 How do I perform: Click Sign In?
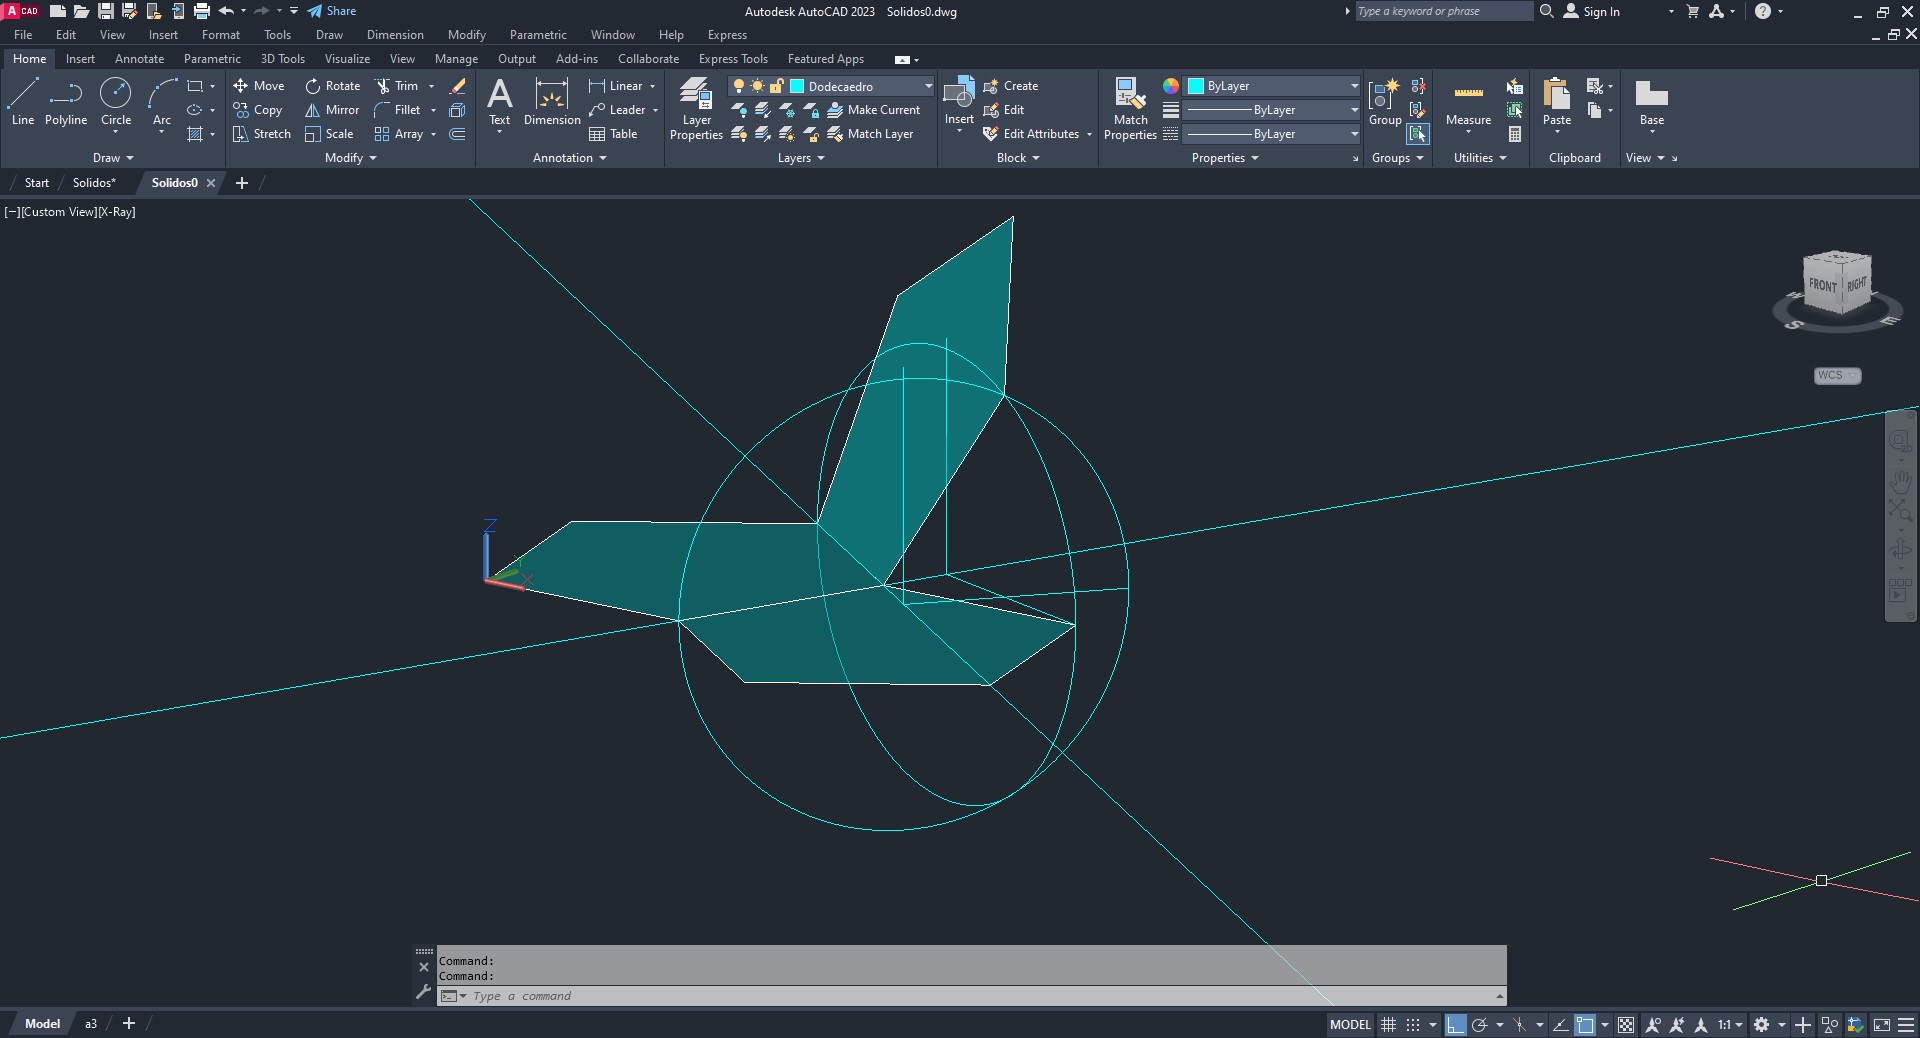1601,12
